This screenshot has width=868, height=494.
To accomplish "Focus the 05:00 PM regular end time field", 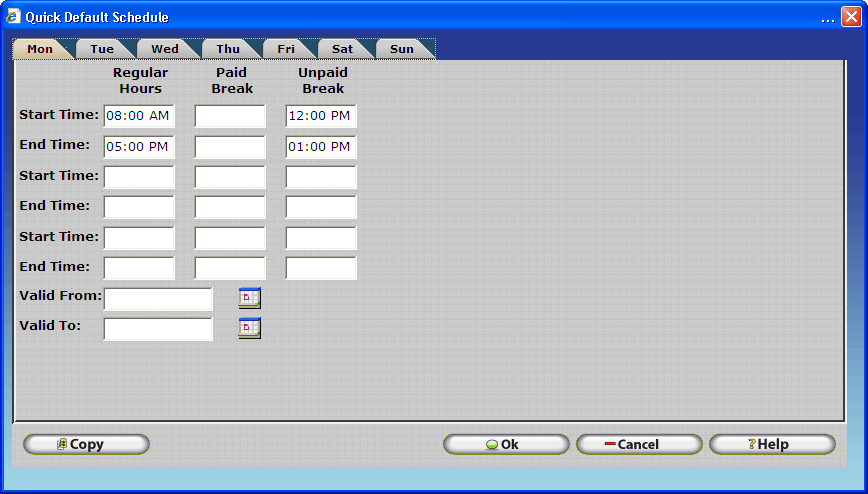I will coord(139,147).
